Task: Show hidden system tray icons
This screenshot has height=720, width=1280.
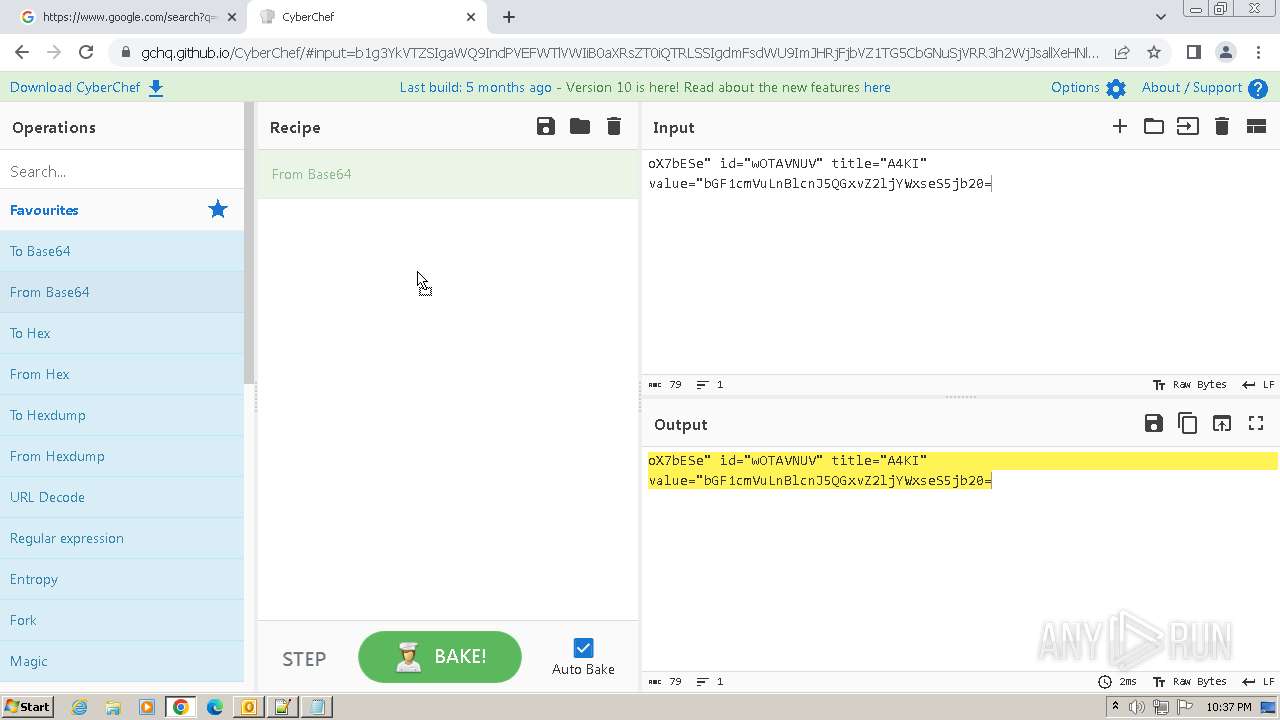Action: [1115, 707]
